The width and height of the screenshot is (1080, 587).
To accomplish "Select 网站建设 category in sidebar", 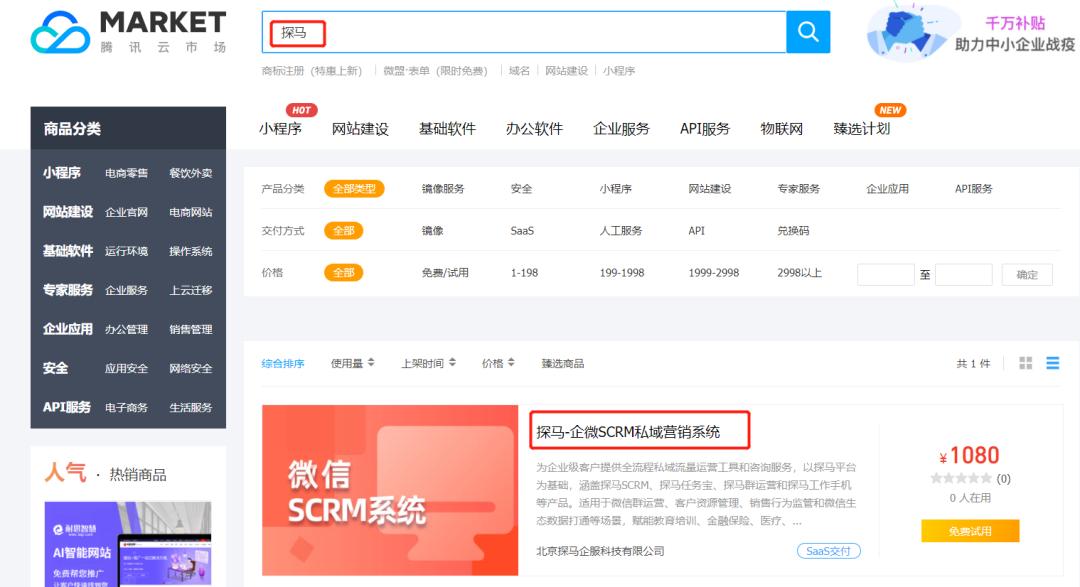I will (x=68, y=212).
